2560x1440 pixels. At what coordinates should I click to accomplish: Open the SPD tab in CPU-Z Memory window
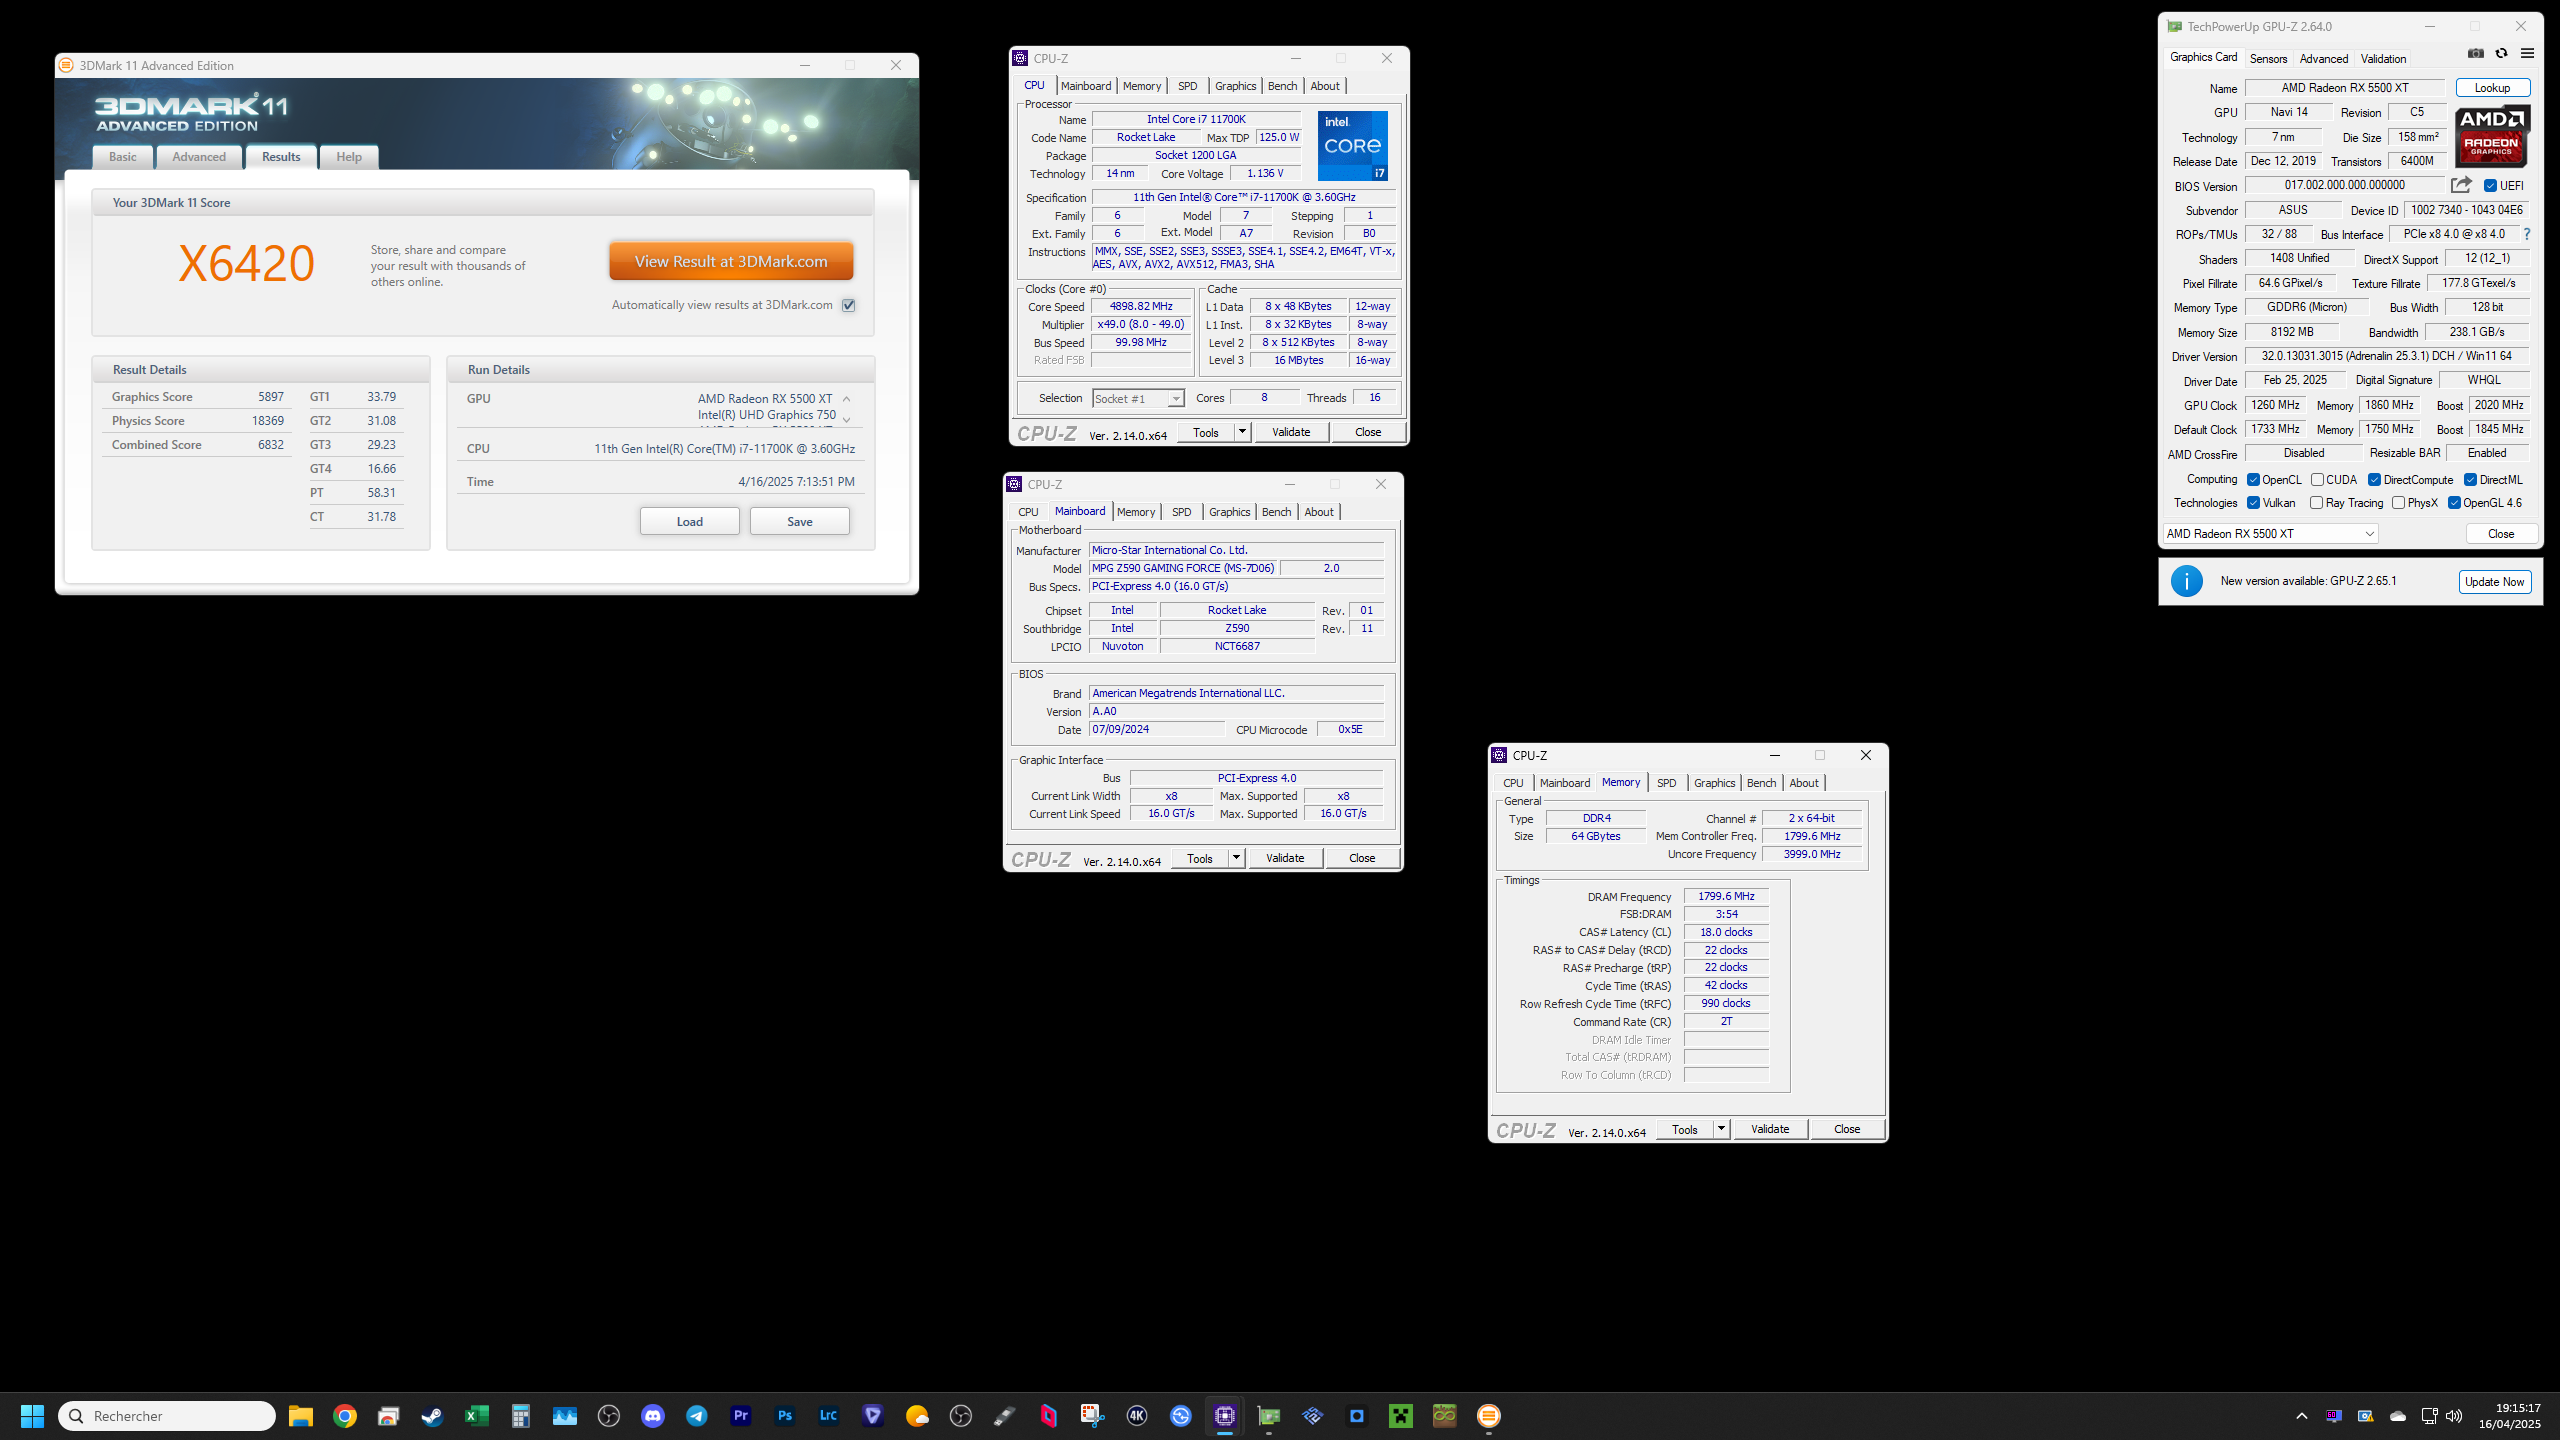pos(1666,783)
